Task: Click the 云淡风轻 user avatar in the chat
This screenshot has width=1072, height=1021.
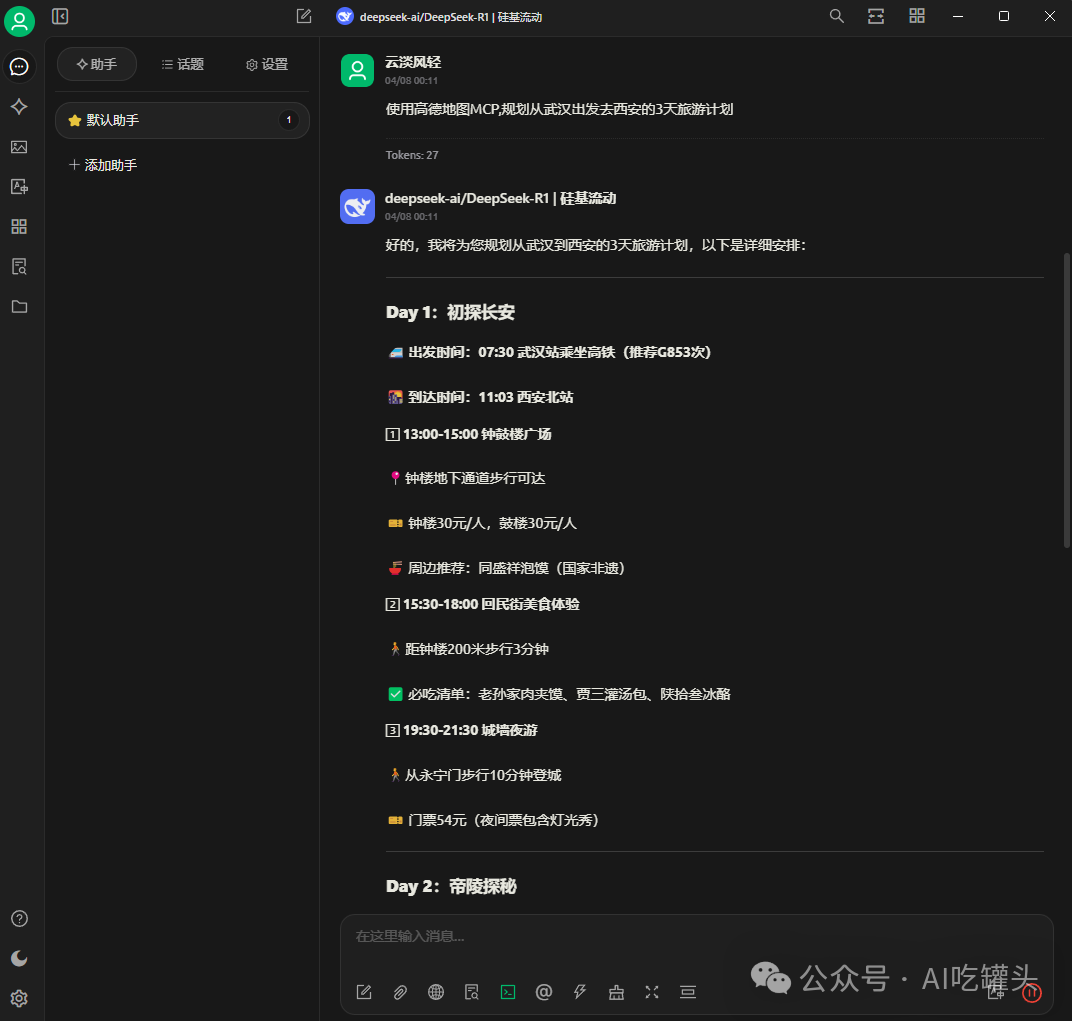Action: click(358, 70)
